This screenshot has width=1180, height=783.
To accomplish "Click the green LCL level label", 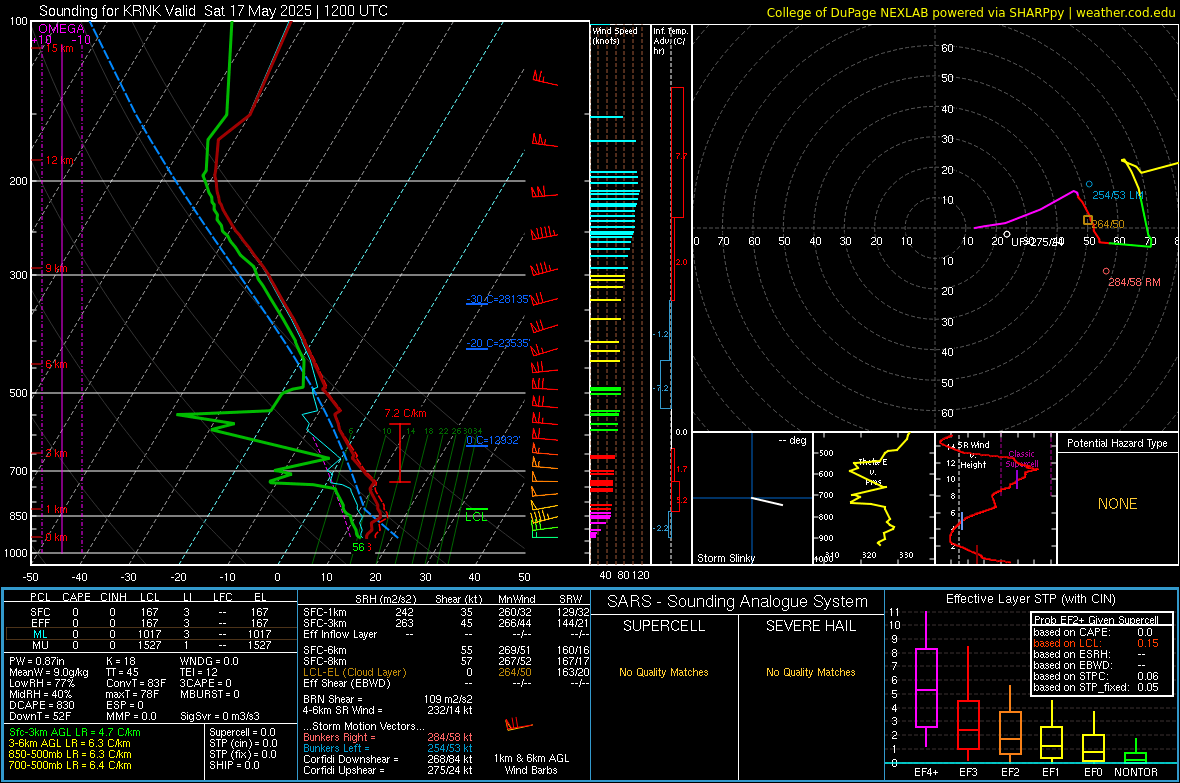I will click(476, 516).
